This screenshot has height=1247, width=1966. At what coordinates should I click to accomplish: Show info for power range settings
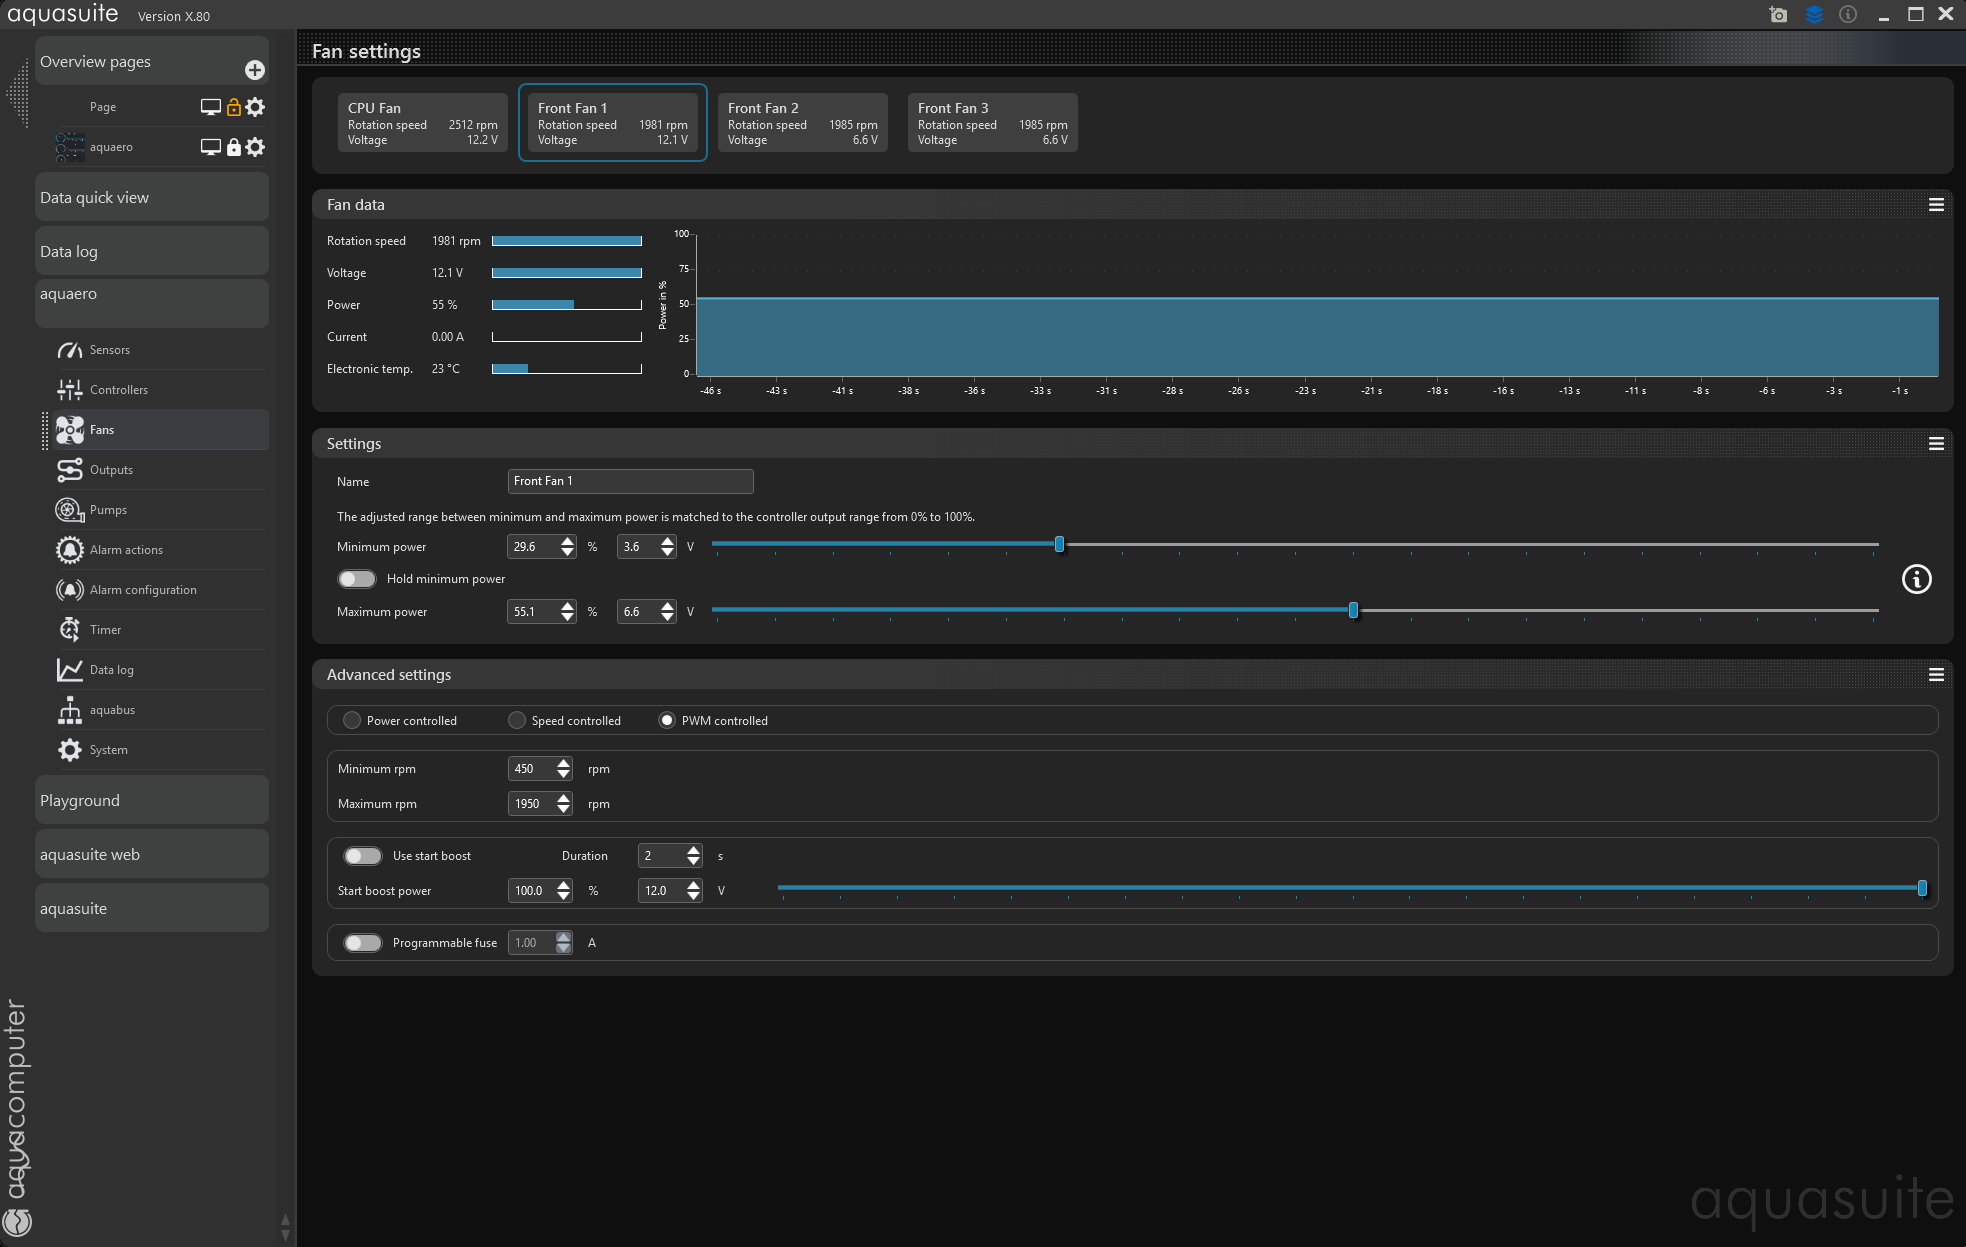click(x=1916, y=579)
